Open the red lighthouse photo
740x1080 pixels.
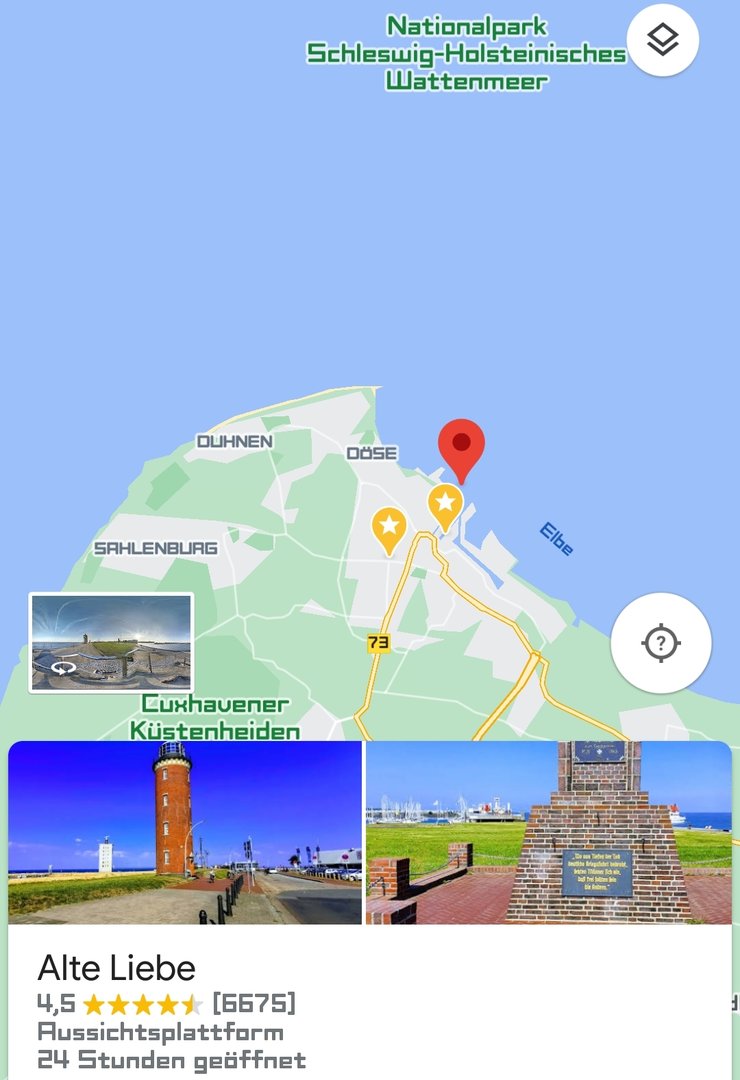click(x=185, y=832)
